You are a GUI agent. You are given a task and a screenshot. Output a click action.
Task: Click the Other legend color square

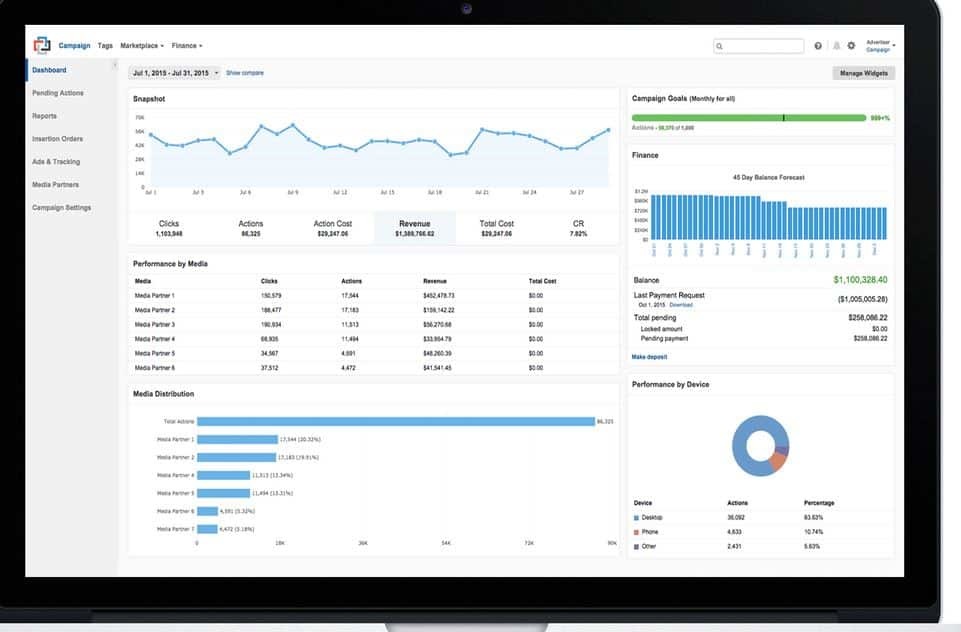pyautogui.click(x=636, y=546)
